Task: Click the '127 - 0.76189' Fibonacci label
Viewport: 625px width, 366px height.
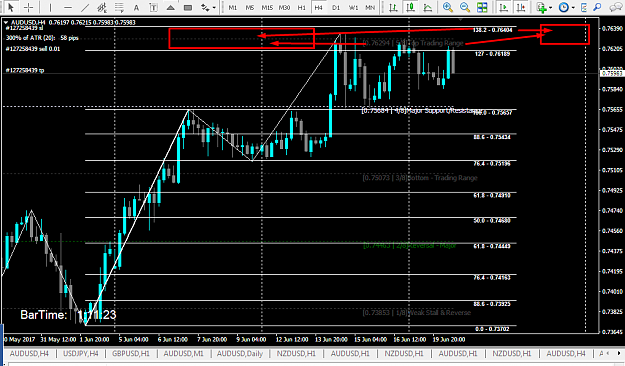Action: click(x=492, y=54)
